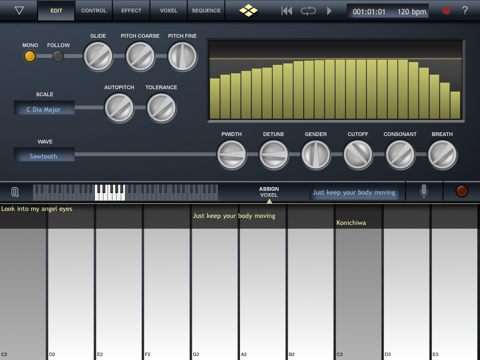The height and width of the screenshot is (360, 480).
Task: Open the CONTROL tab
Action: 94,11
